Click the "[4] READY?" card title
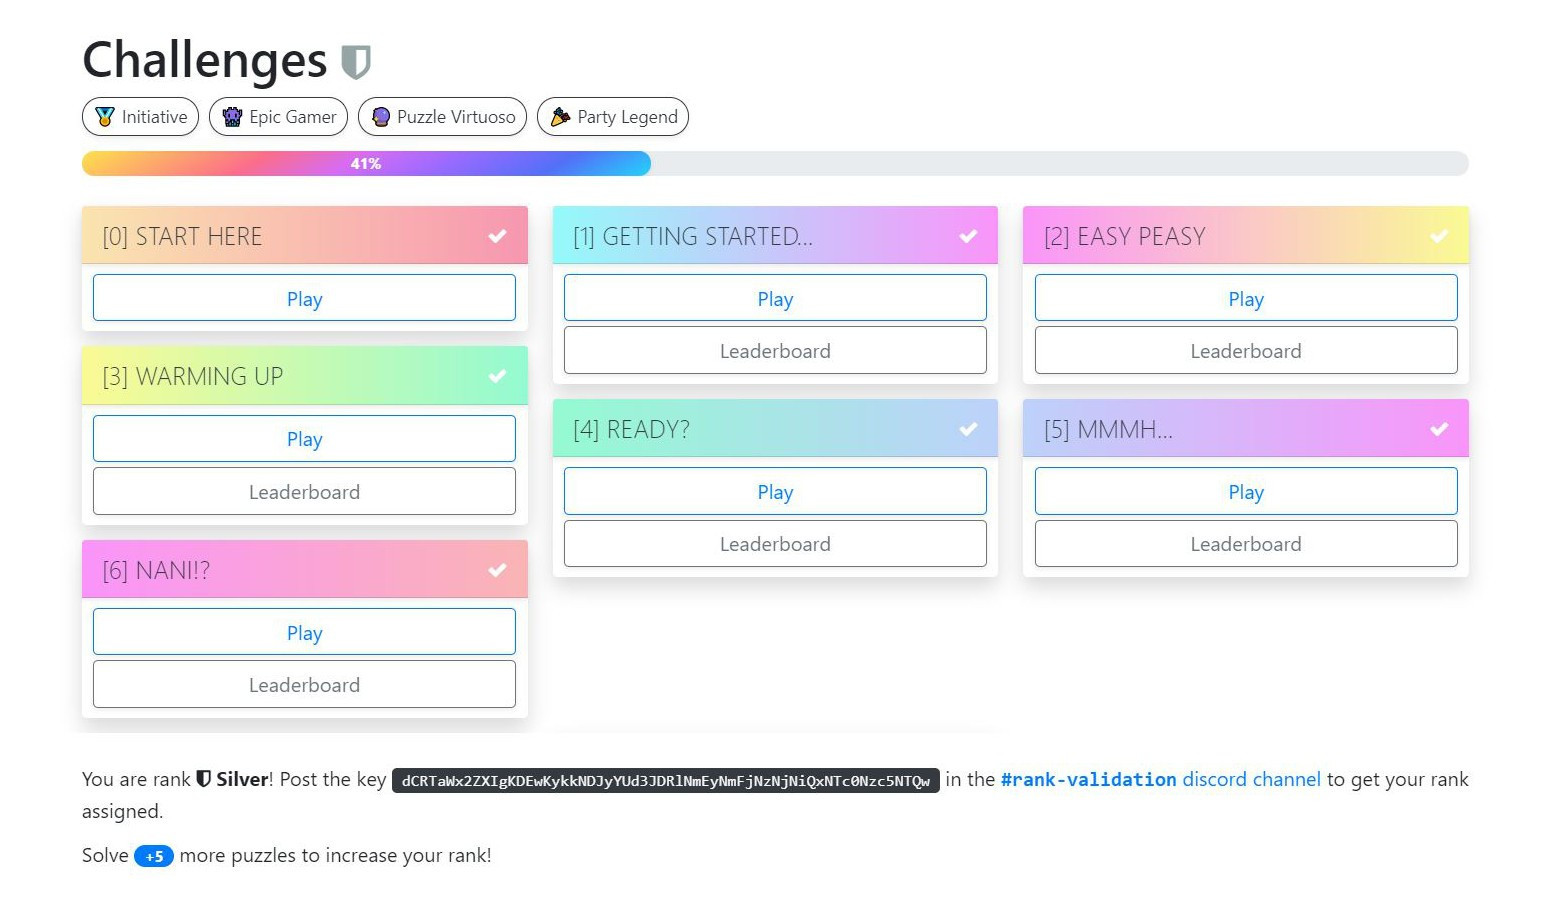The height and width of the screenshot is (900, 1550). tap(632, 429)
